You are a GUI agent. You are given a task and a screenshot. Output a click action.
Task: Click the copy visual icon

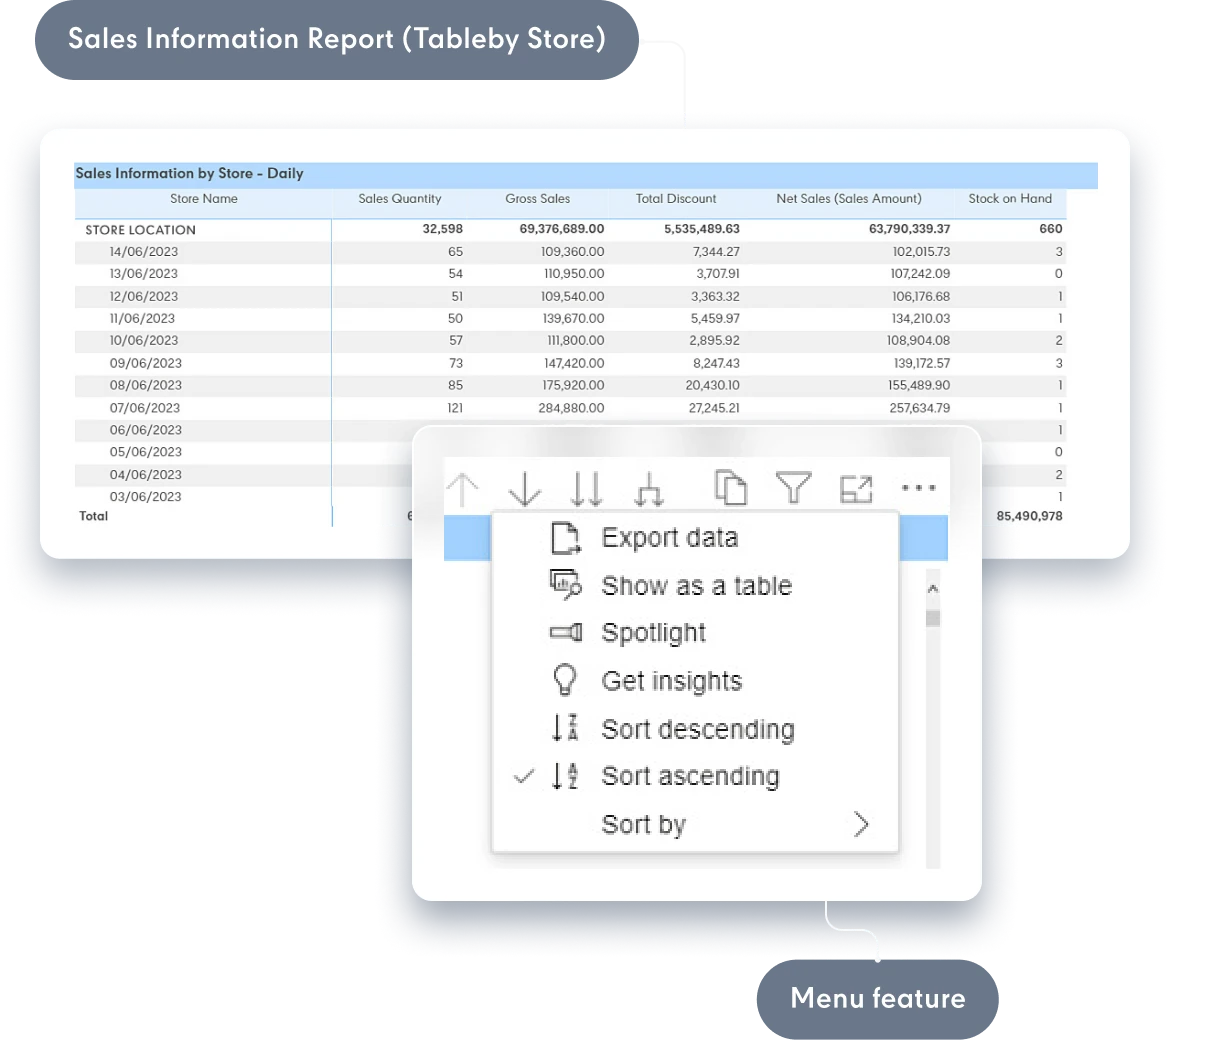tap(731, 488)
